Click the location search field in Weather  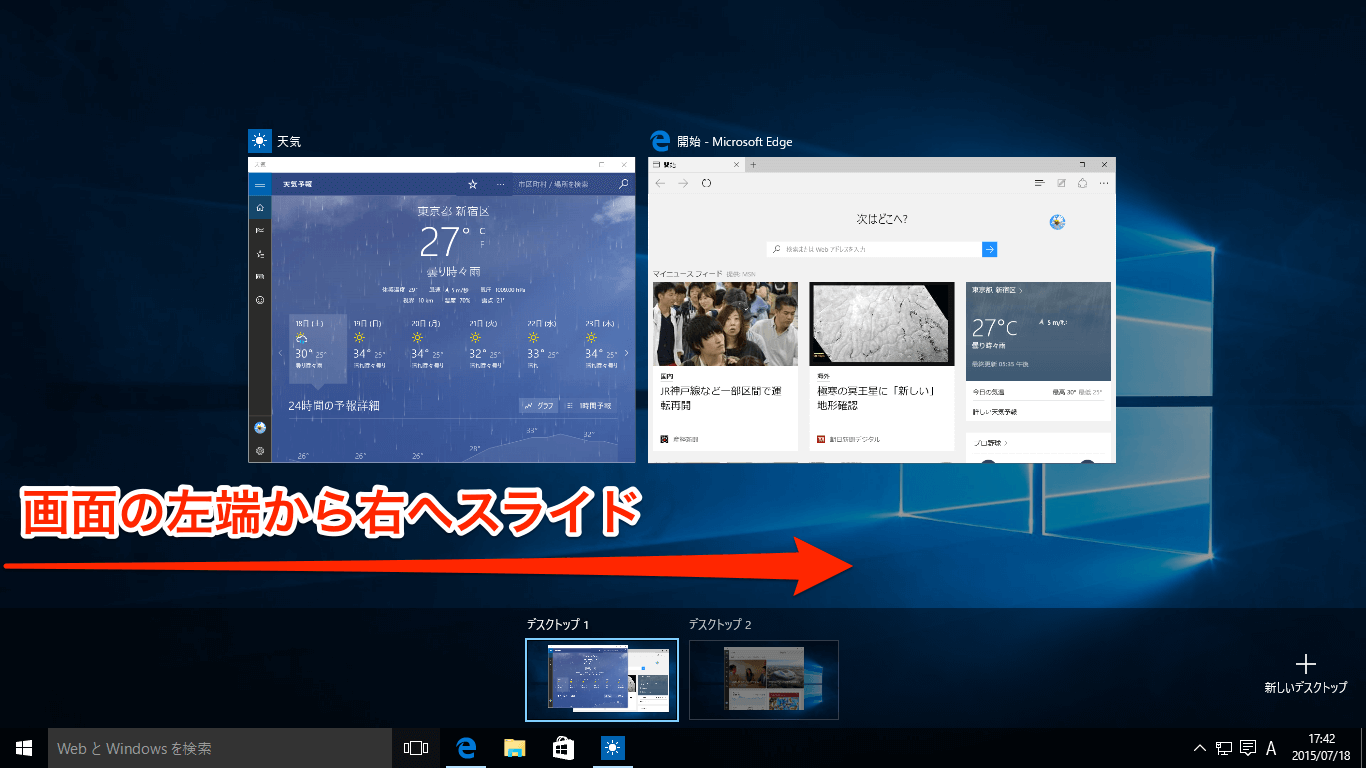coord(574,185)
